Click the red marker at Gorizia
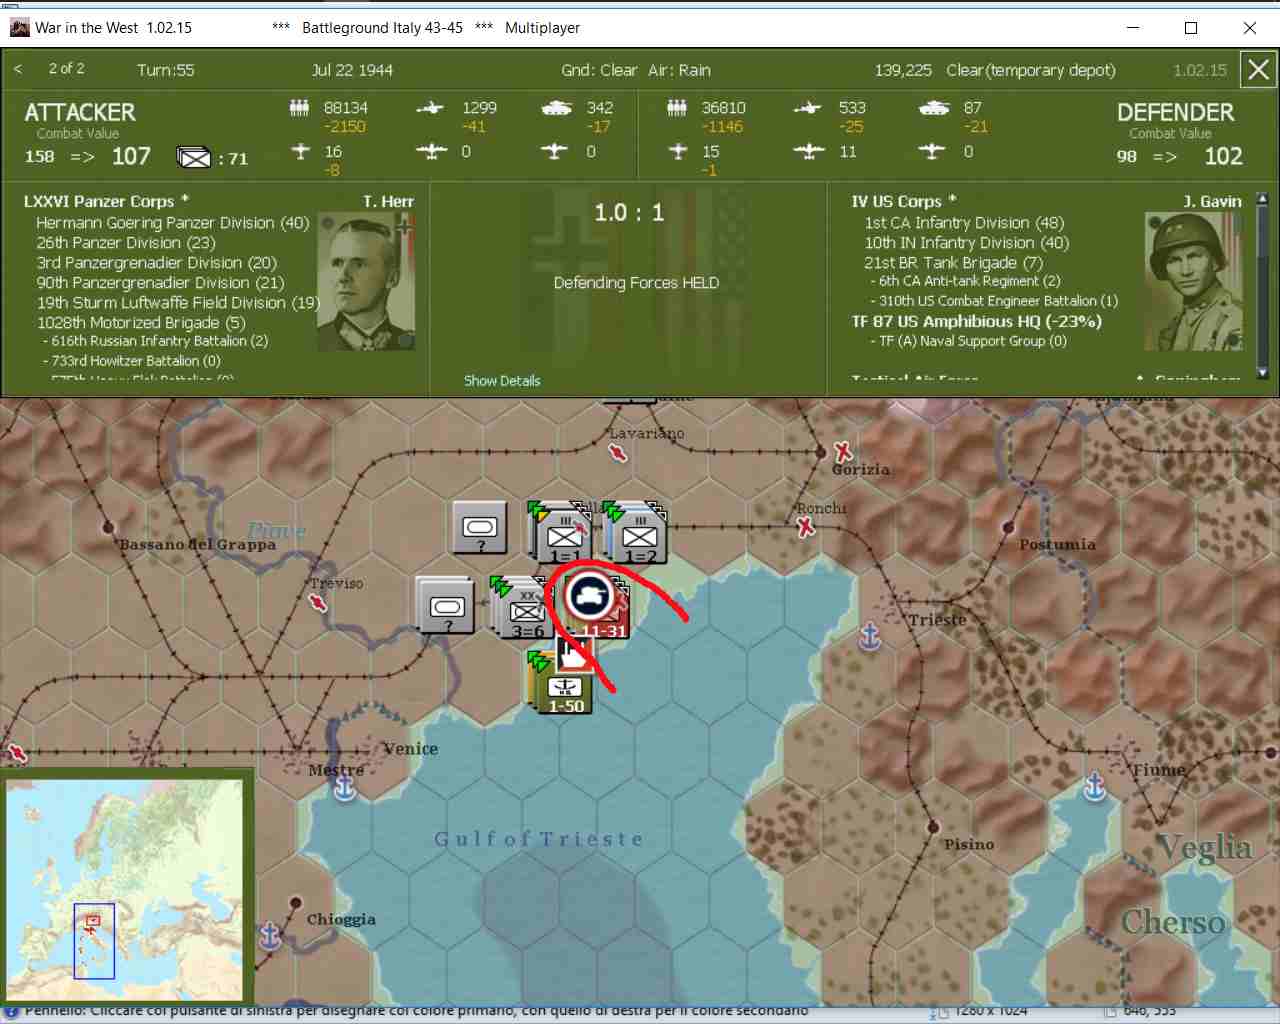Image resolution: width=1280 pixels, height=1024 pixels. click(844, 451)
